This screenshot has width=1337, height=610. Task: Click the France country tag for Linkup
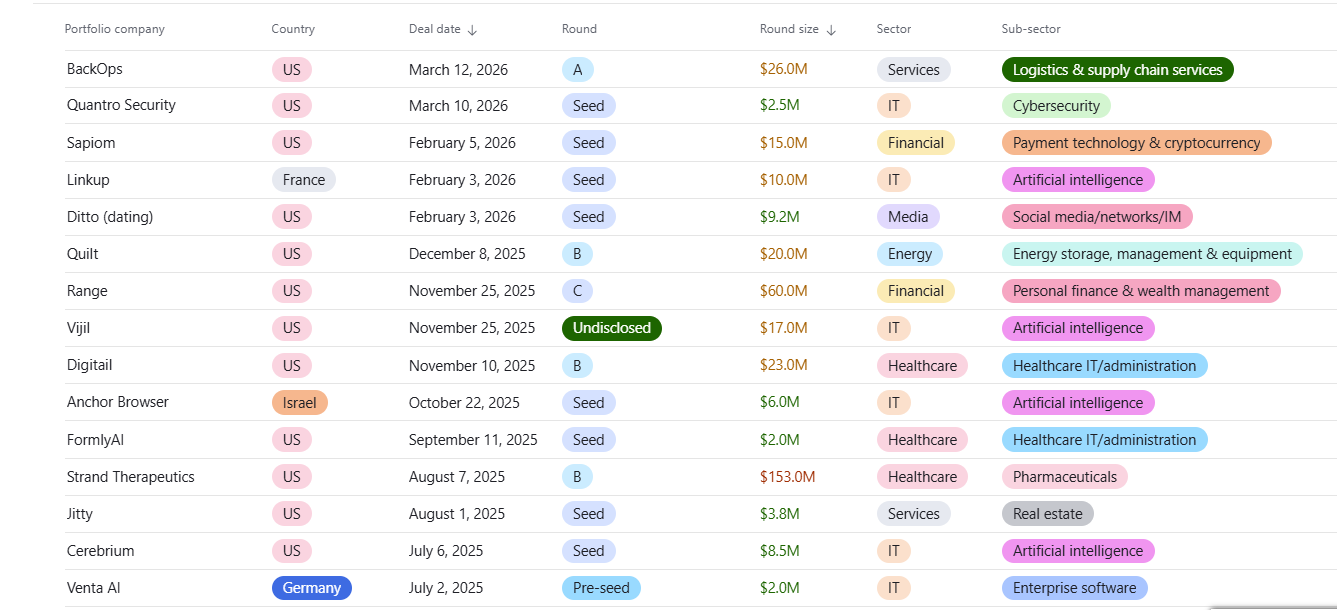coord(303,180)
